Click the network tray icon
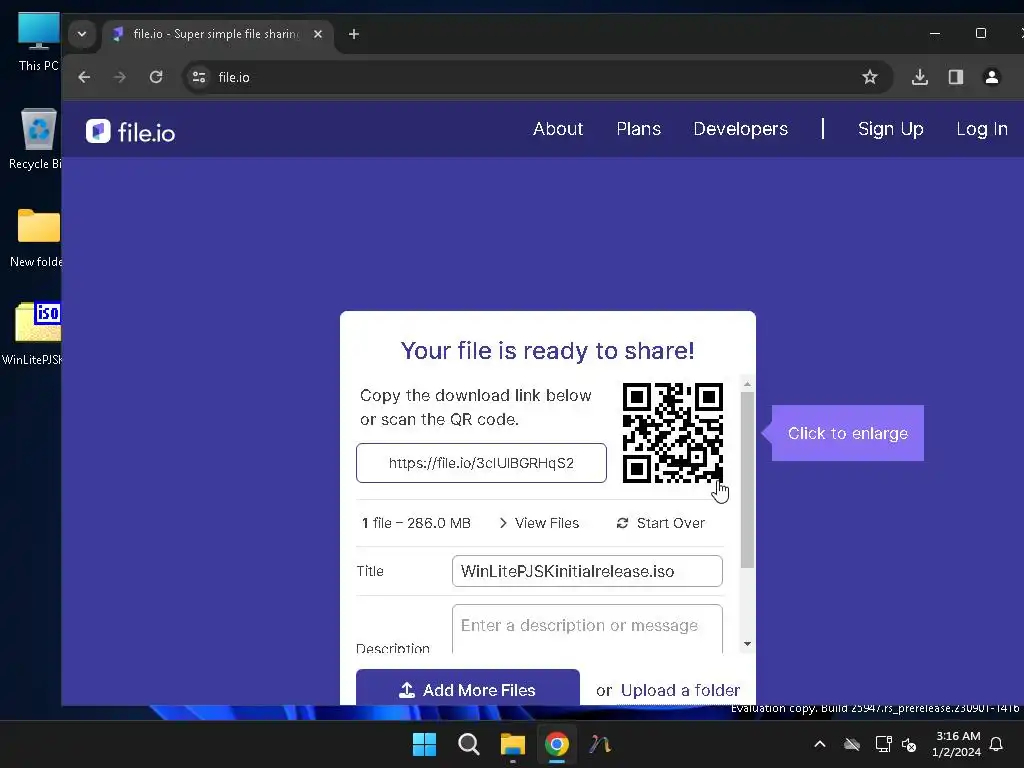The width and height of the screenshot is (1024, 768). (x=883, y=744)
